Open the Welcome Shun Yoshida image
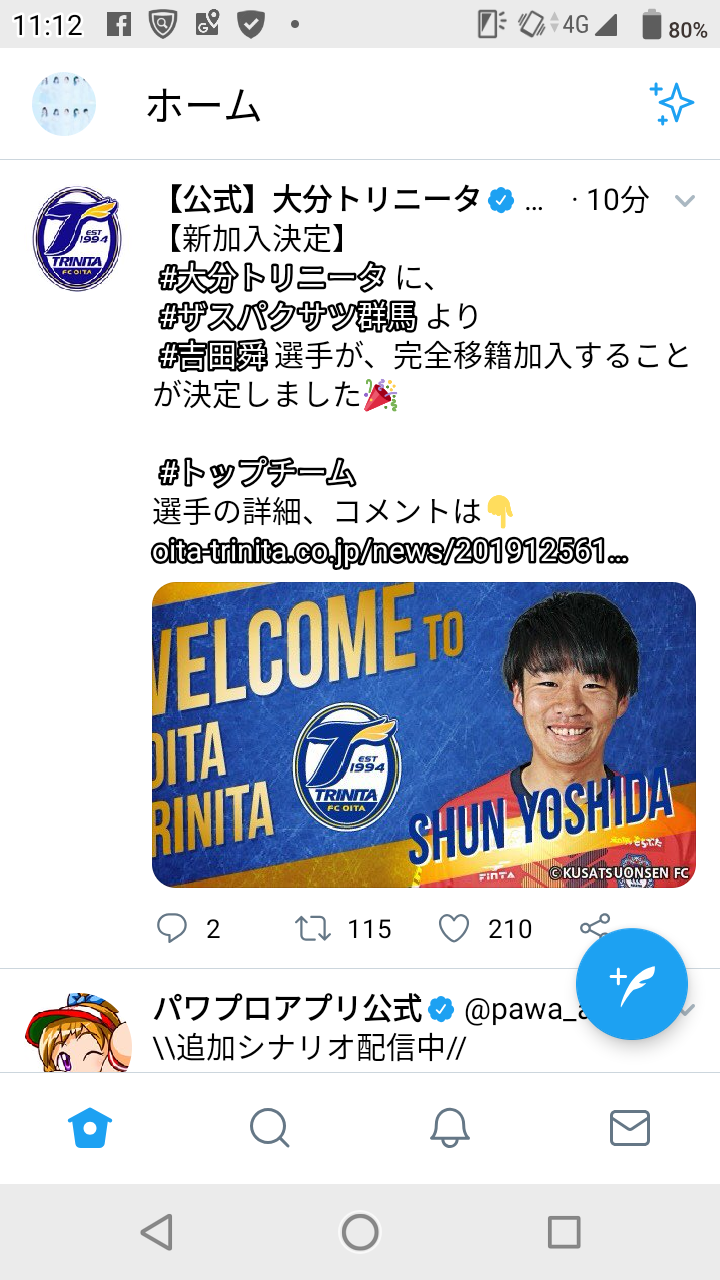 click(424, 735)
